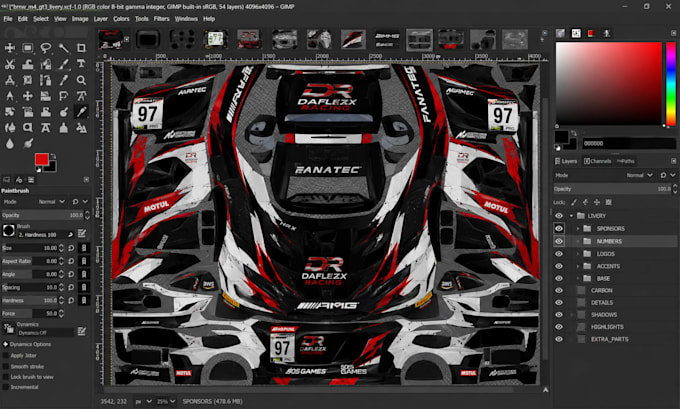Image resolution: width=680 pixels, height=409 pixels.
Task: Expand the BASE layer group
Action: (x=578, y=278)
